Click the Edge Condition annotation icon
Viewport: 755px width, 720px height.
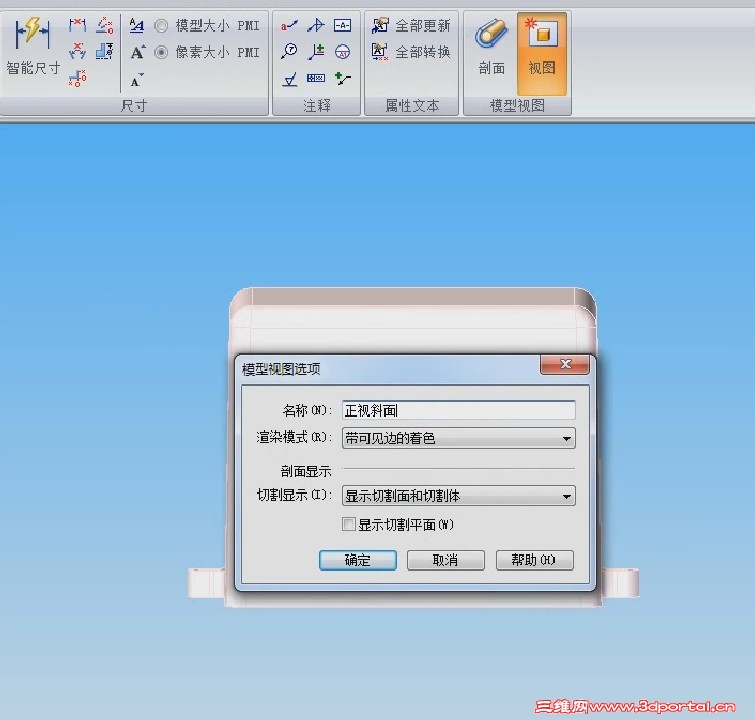[x=316, y=51]
